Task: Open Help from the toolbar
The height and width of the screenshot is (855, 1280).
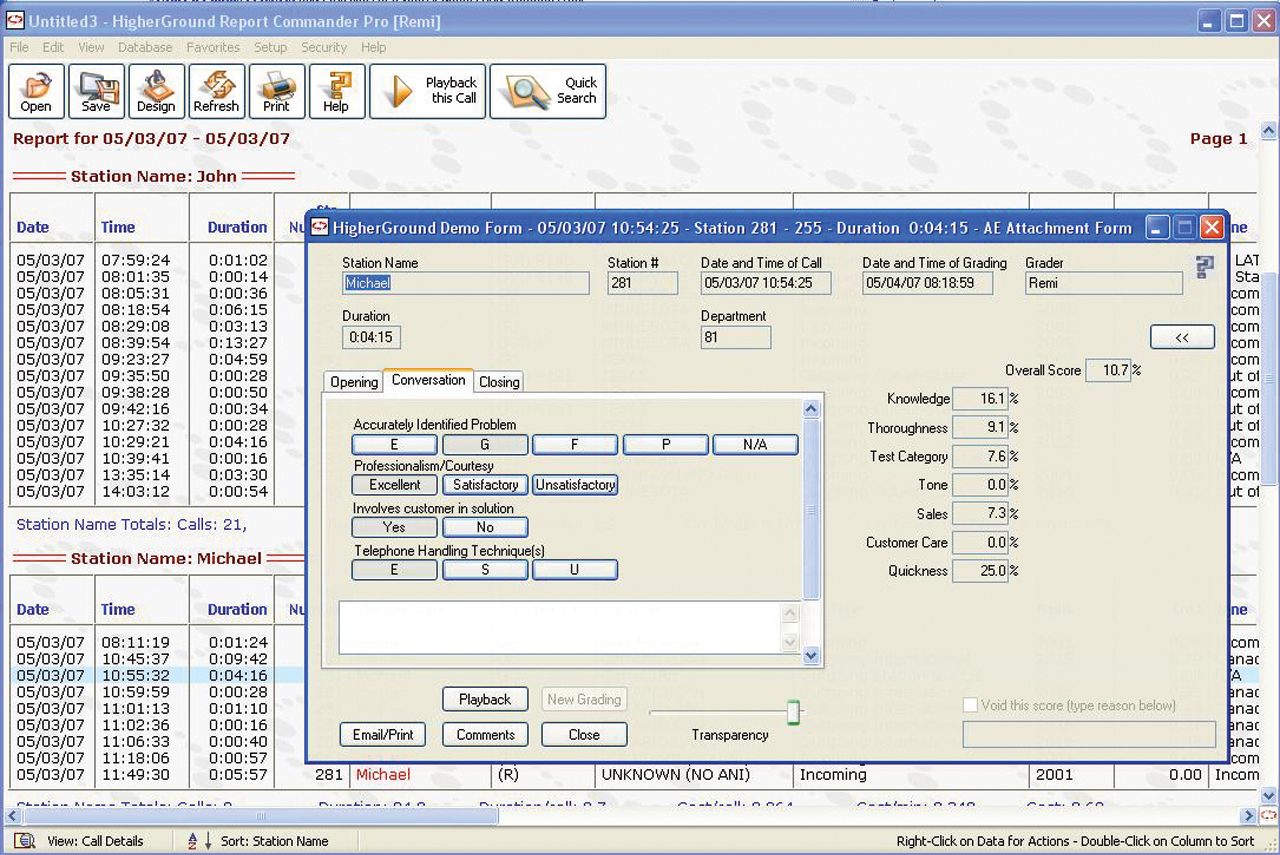Action: click(x=336, y=92)
